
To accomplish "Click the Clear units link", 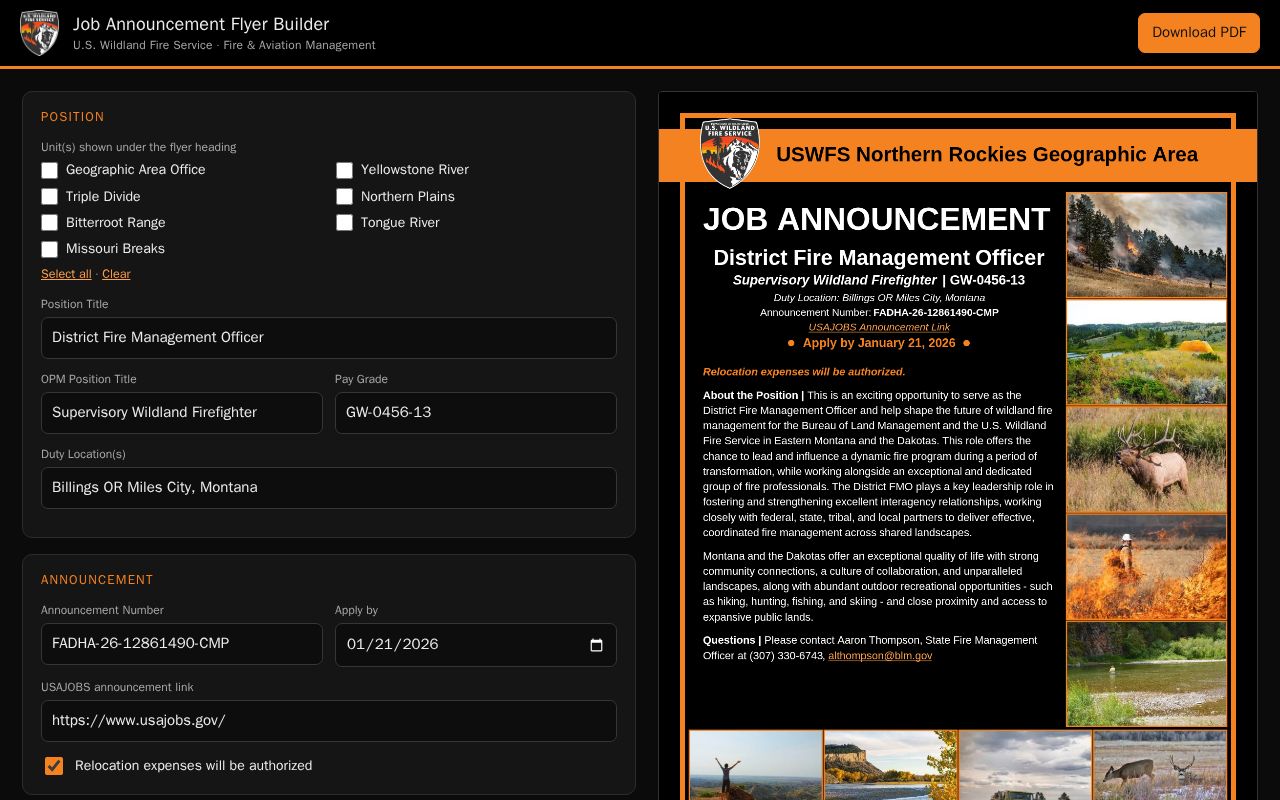I will (116, 274).
